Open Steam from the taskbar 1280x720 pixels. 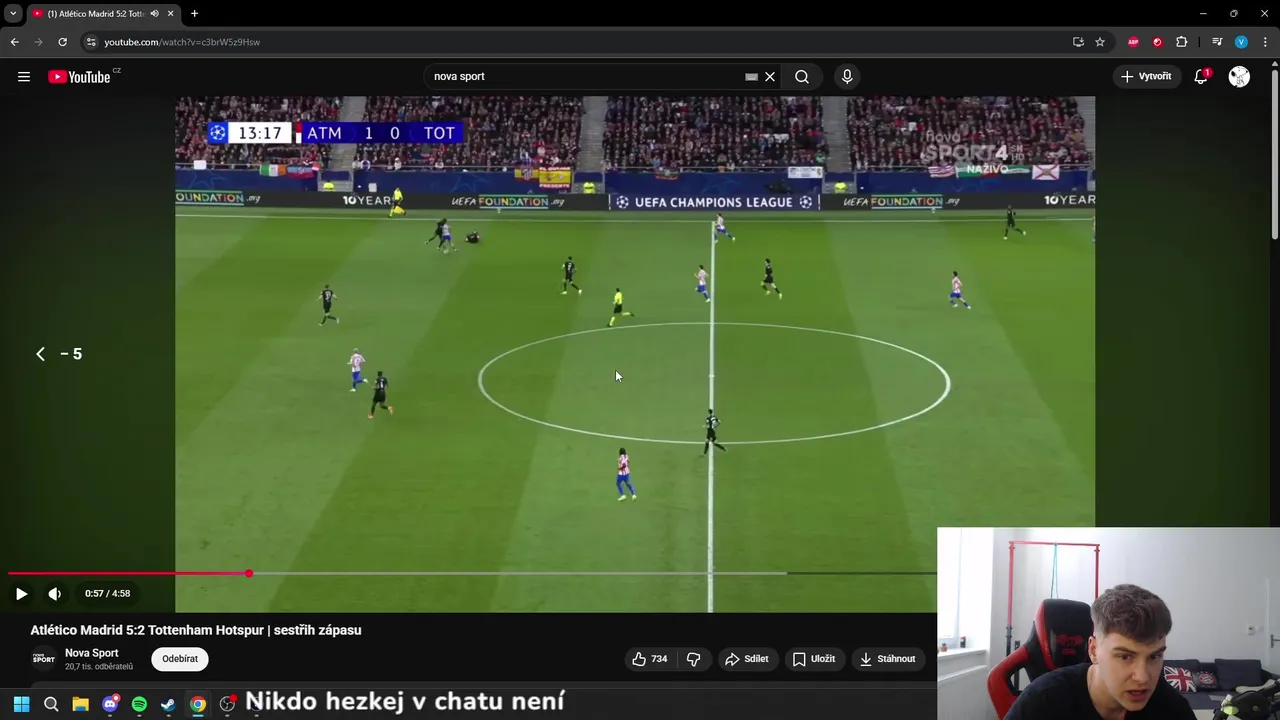pos(168,704)
